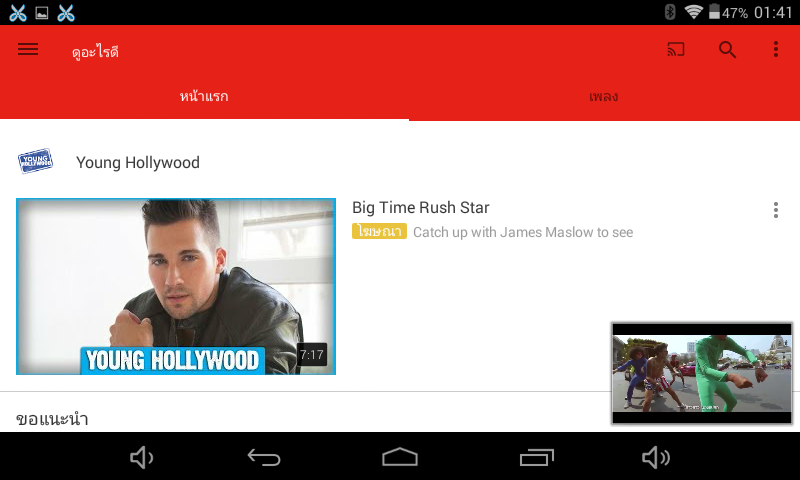The image size is (800, 480).
Task: Tap the Bluetooth status icon
Action: tap(670, 12)
